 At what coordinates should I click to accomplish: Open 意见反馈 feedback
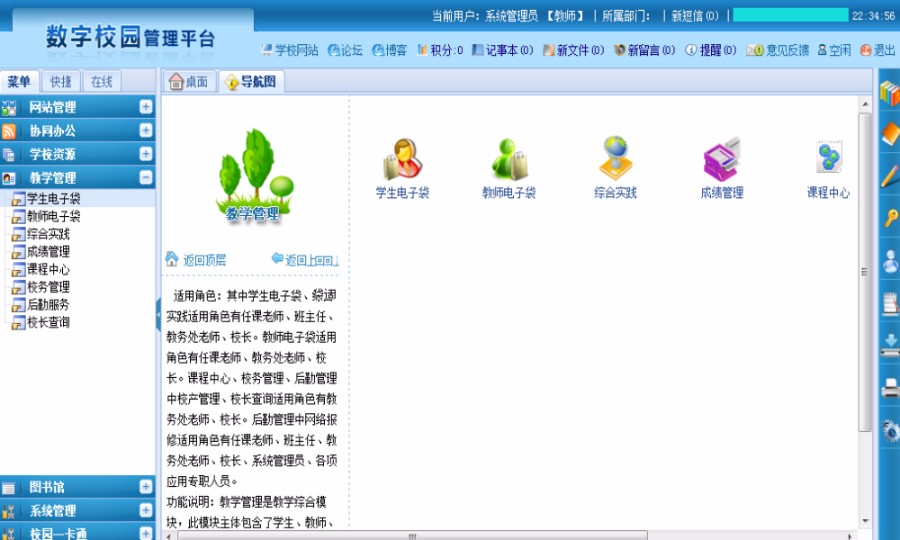click(778, 50)
